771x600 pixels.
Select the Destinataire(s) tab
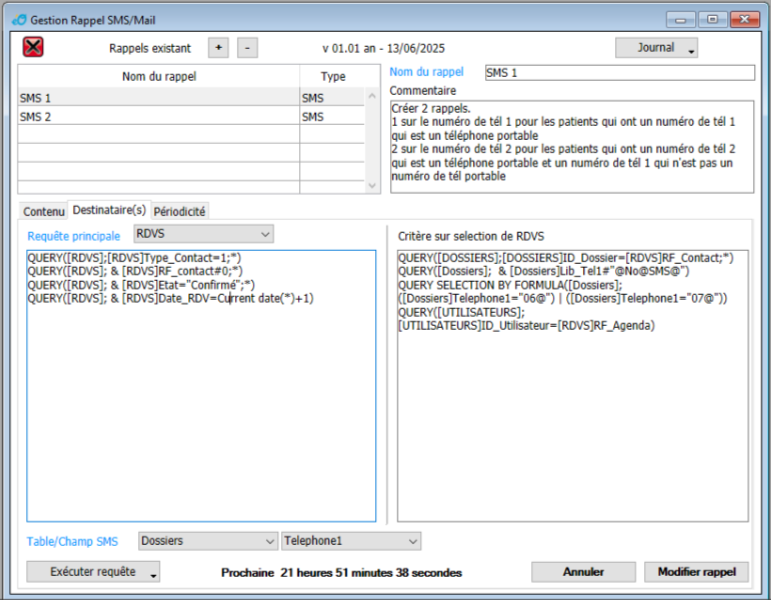tap(109, 210)
